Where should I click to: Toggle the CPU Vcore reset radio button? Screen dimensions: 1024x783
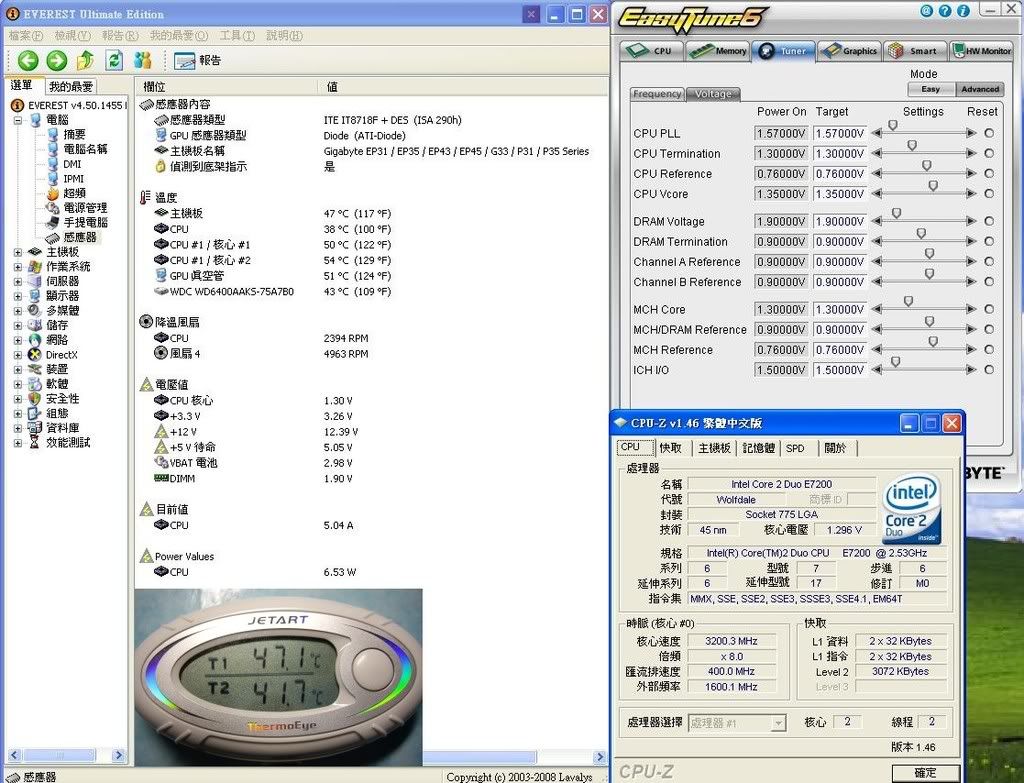(989, 194)
